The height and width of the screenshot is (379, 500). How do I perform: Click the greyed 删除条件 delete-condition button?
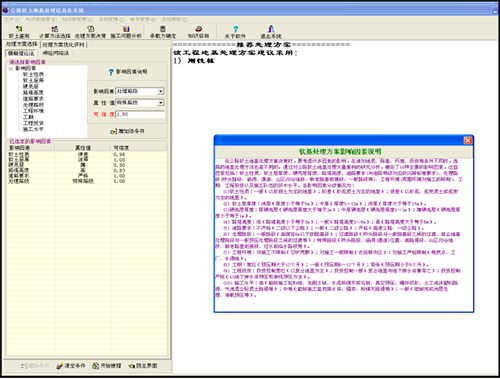click(35, 366)
